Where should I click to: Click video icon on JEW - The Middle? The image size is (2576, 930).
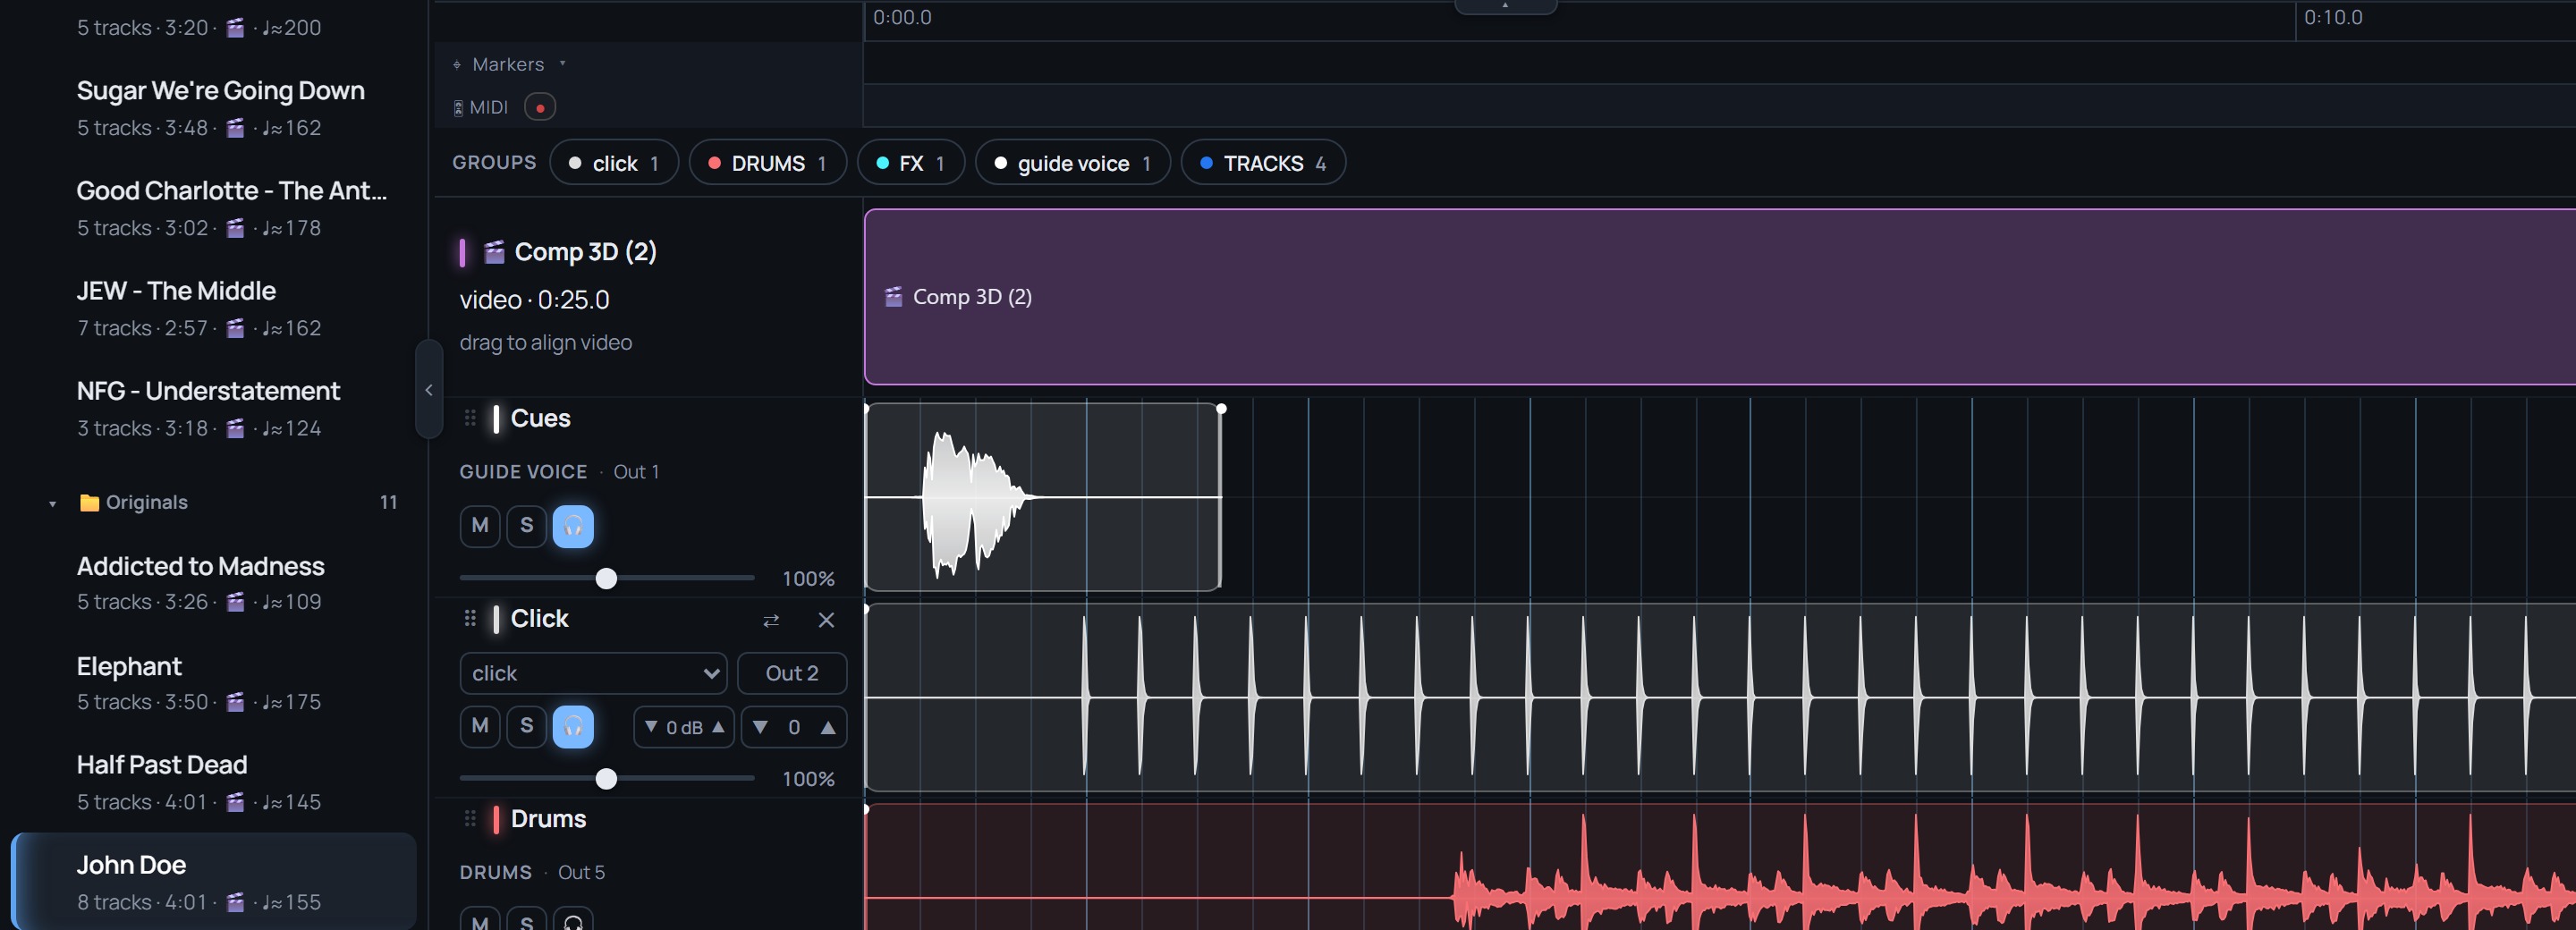tap(235, 328)
